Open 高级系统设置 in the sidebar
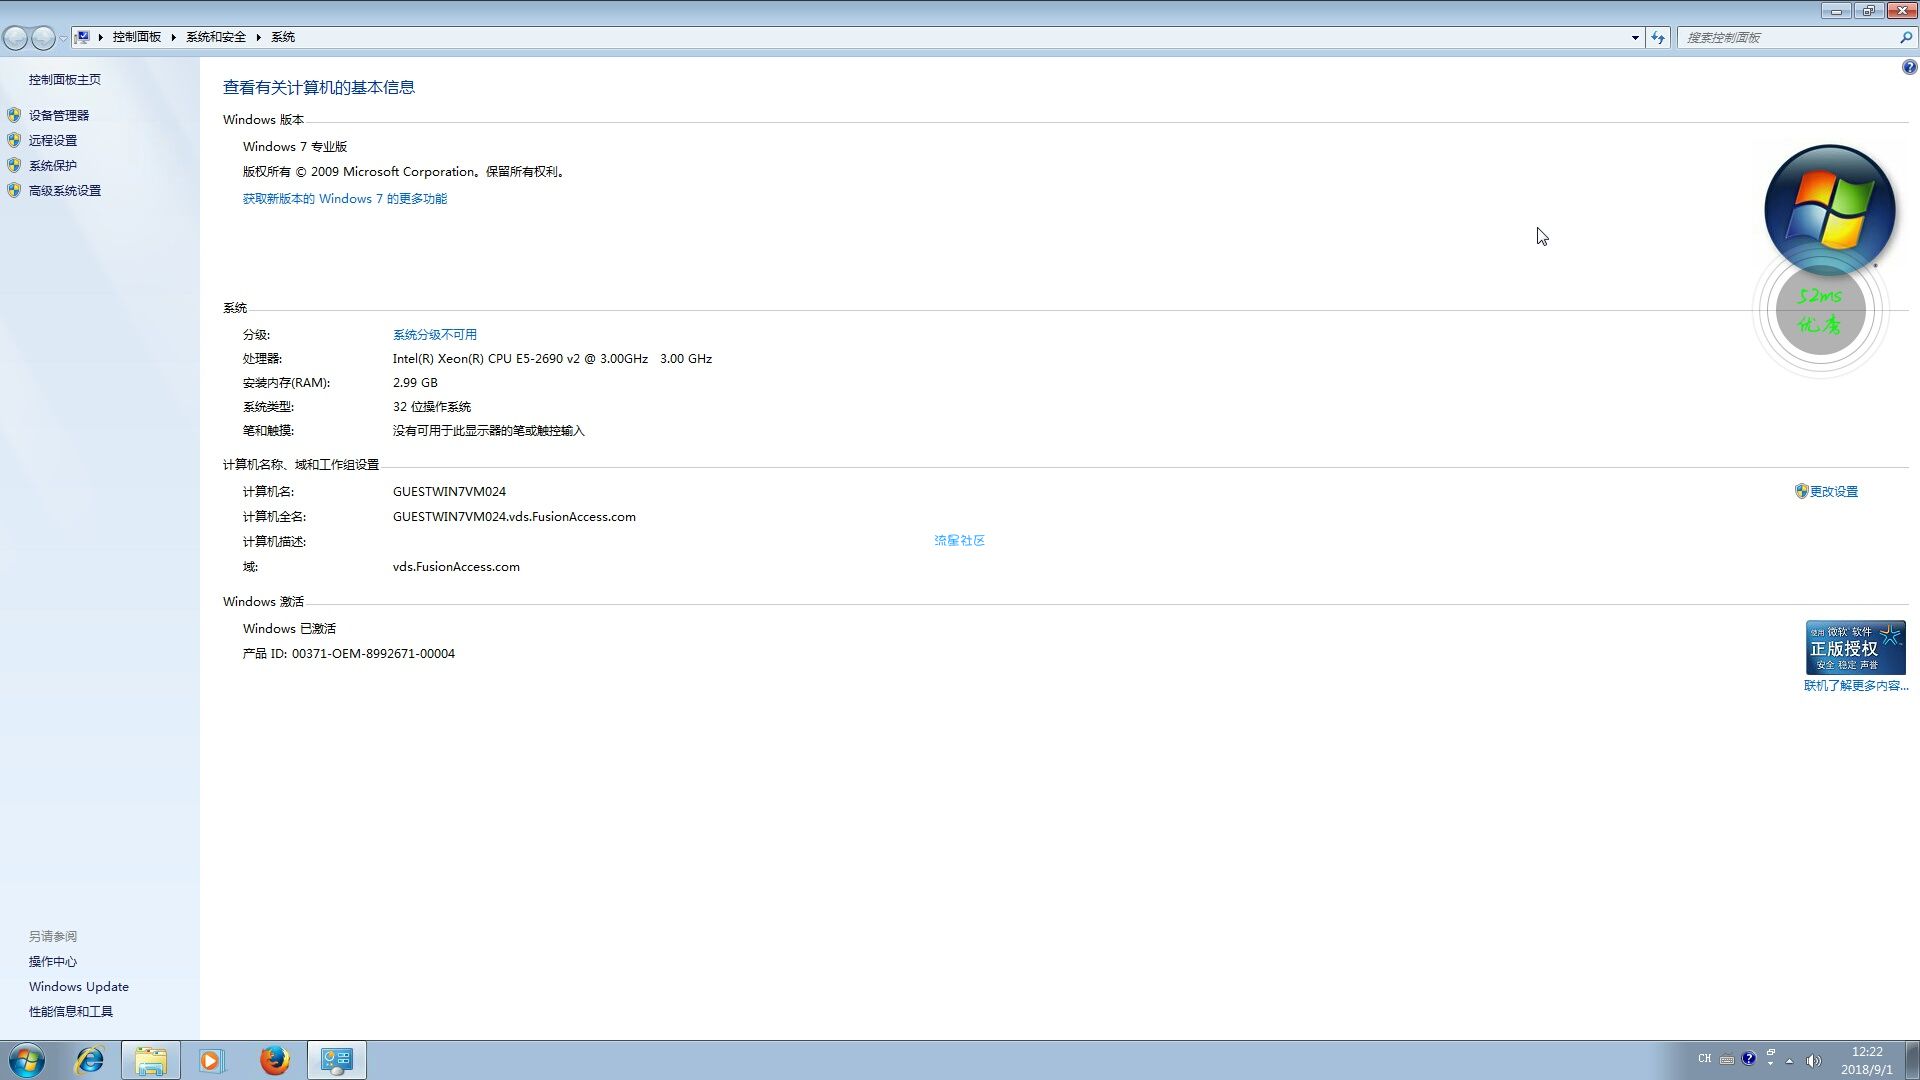 tap(65, 190)
